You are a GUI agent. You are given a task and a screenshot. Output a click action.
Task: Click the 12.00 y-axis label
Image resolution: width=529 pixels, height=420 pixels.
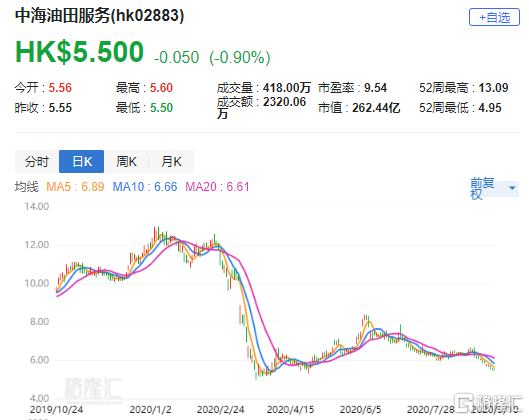(36, 245)
